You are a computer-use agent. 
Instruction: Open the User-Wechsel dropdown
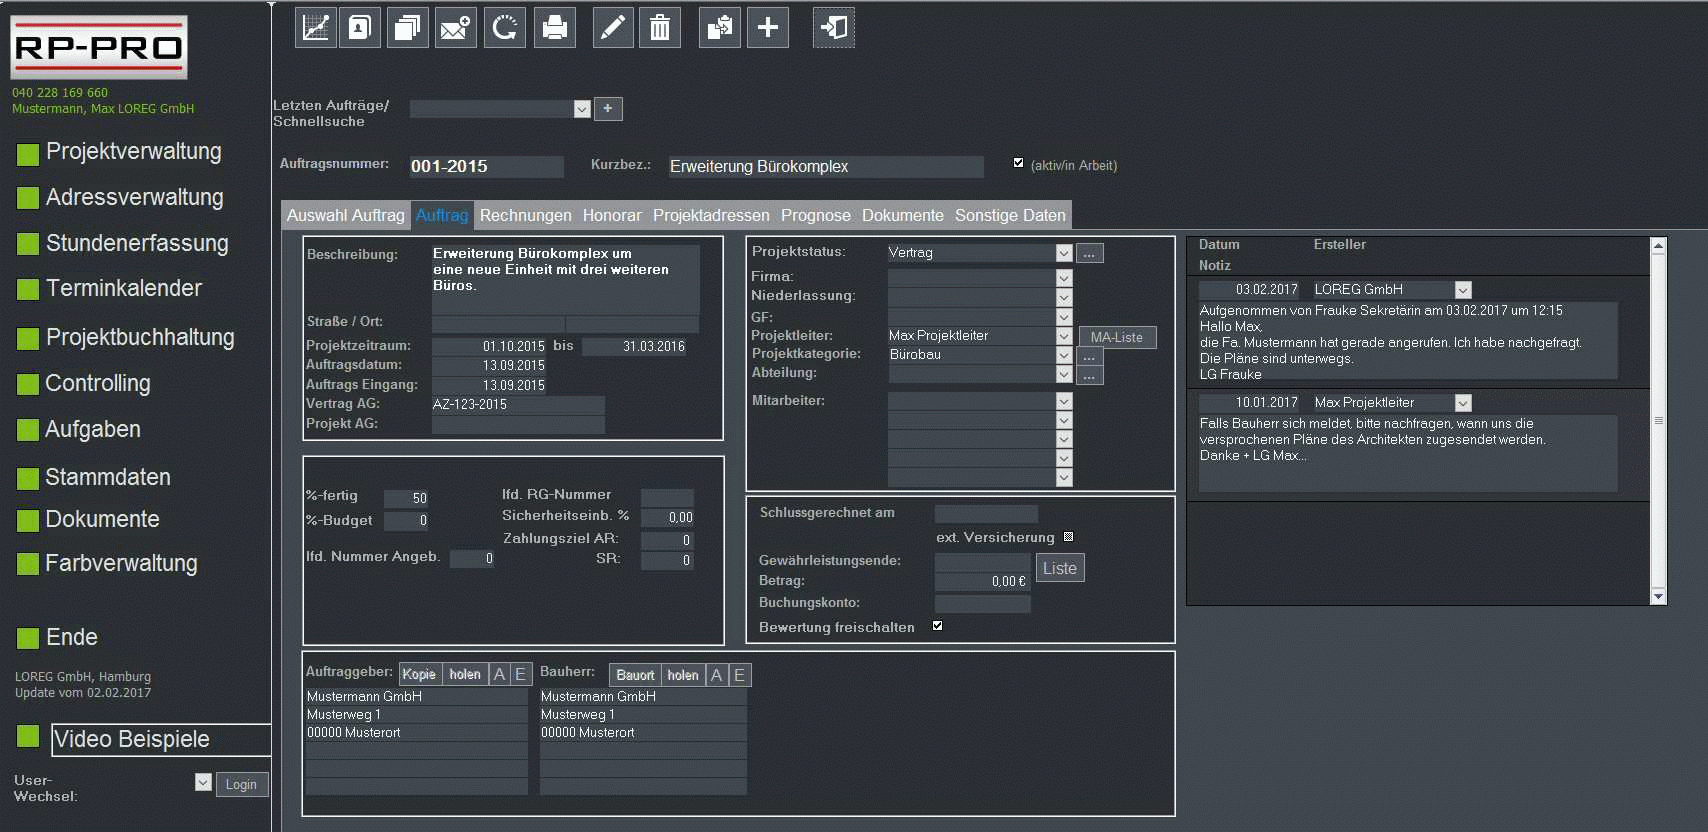(x=203, y=782)
